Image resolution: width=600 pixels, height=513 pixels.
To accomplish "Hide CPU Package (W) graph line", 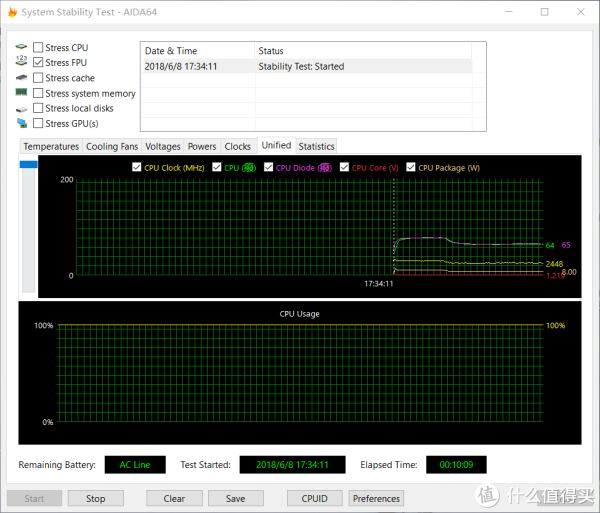I will point(411,168).
